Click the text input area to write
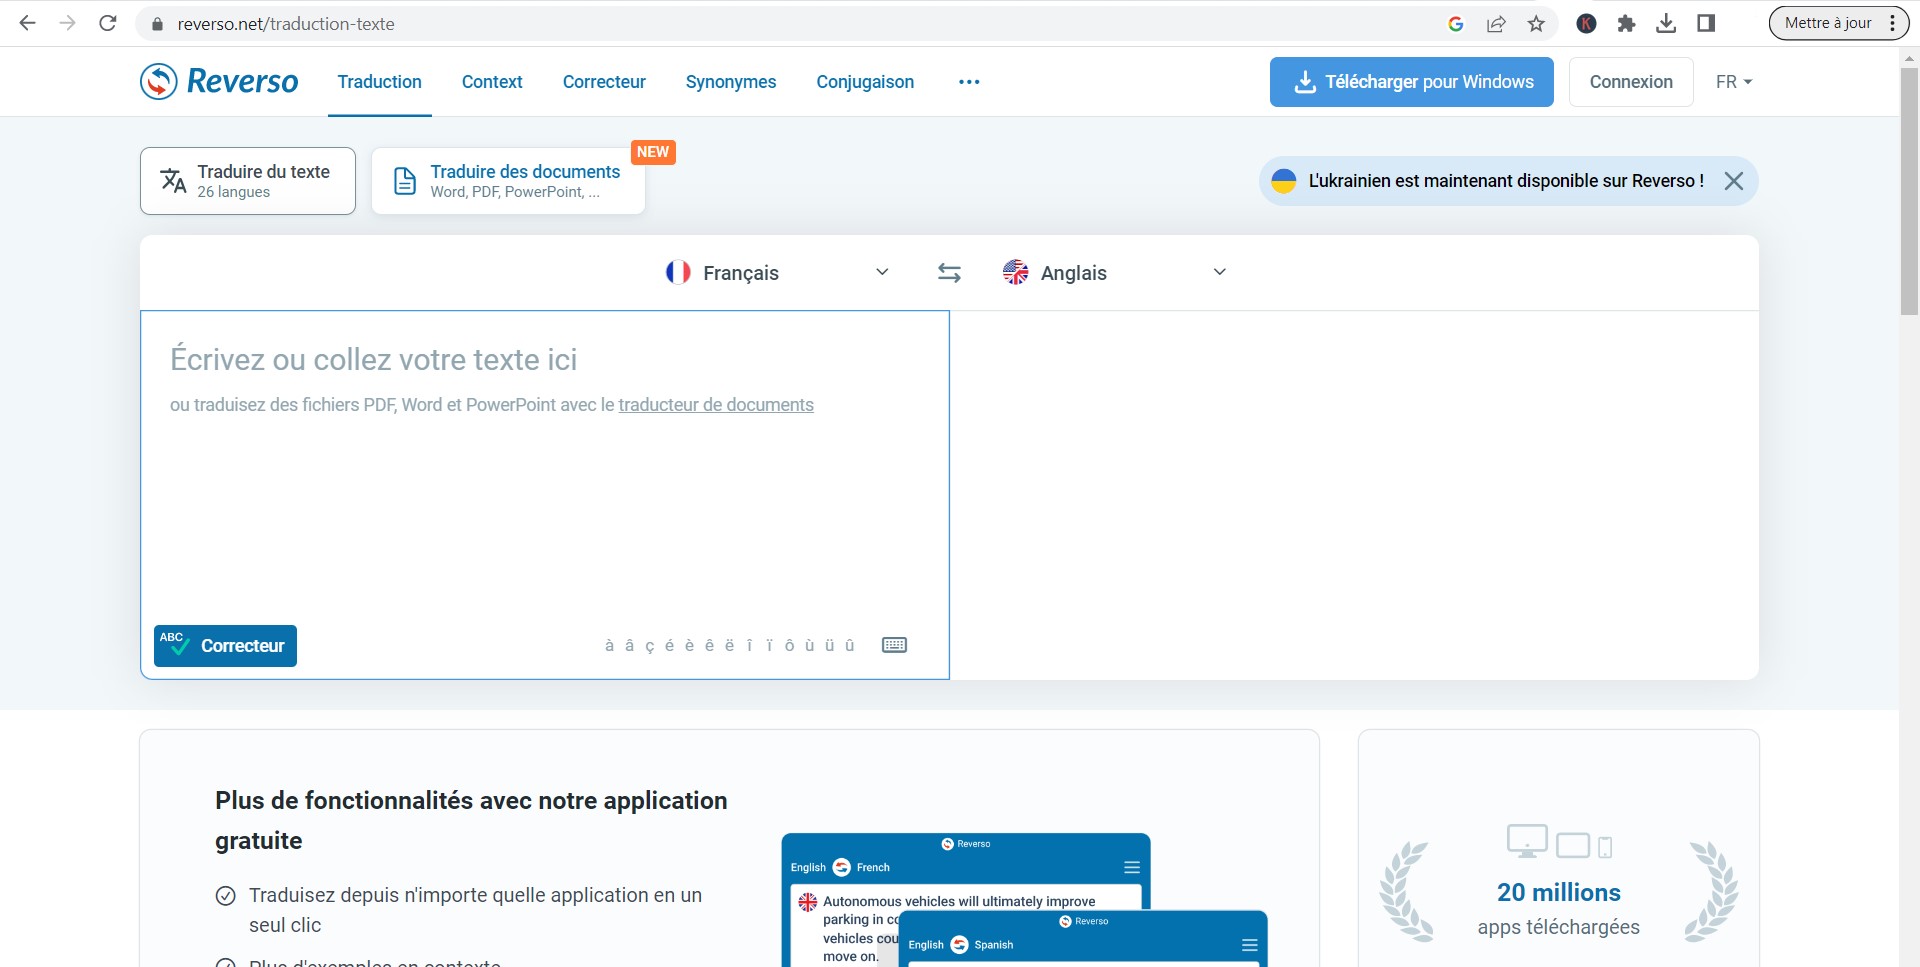Screen dimensions: 1920x967 coord(544,500)
